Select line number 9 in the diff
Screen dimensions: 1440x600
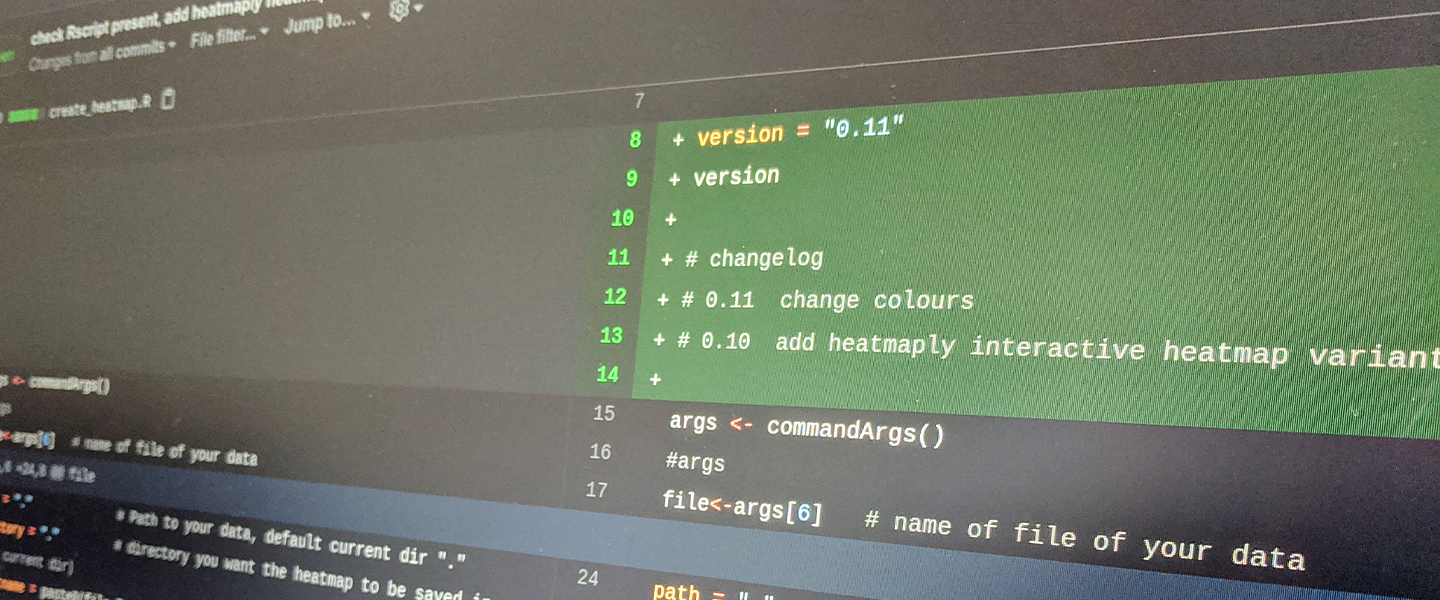[631, 179]
